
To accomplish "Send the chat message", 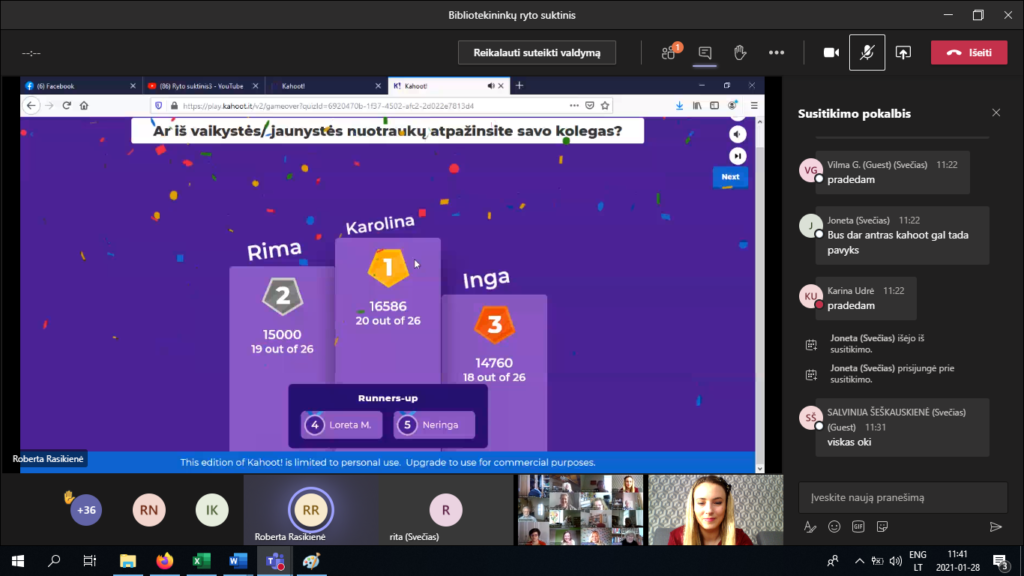I will pos(995,527).
